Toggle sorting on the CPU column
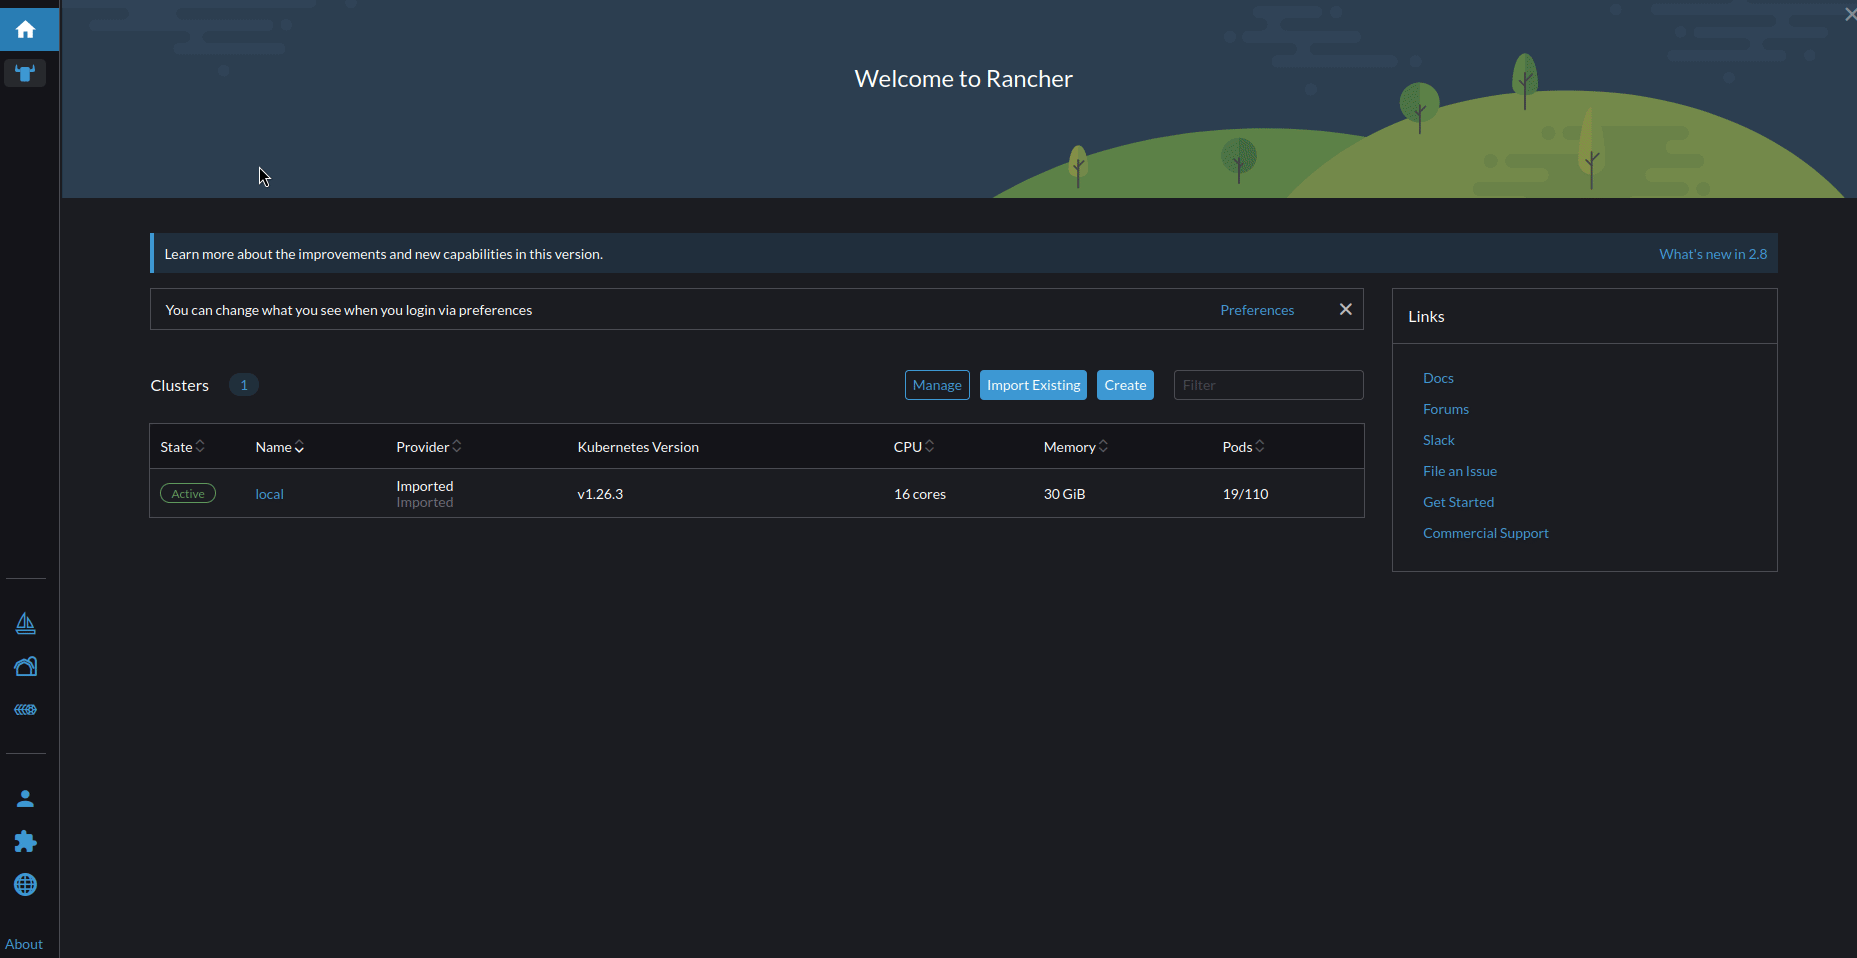Viewport: 1857px width, 958px height. 912,446
